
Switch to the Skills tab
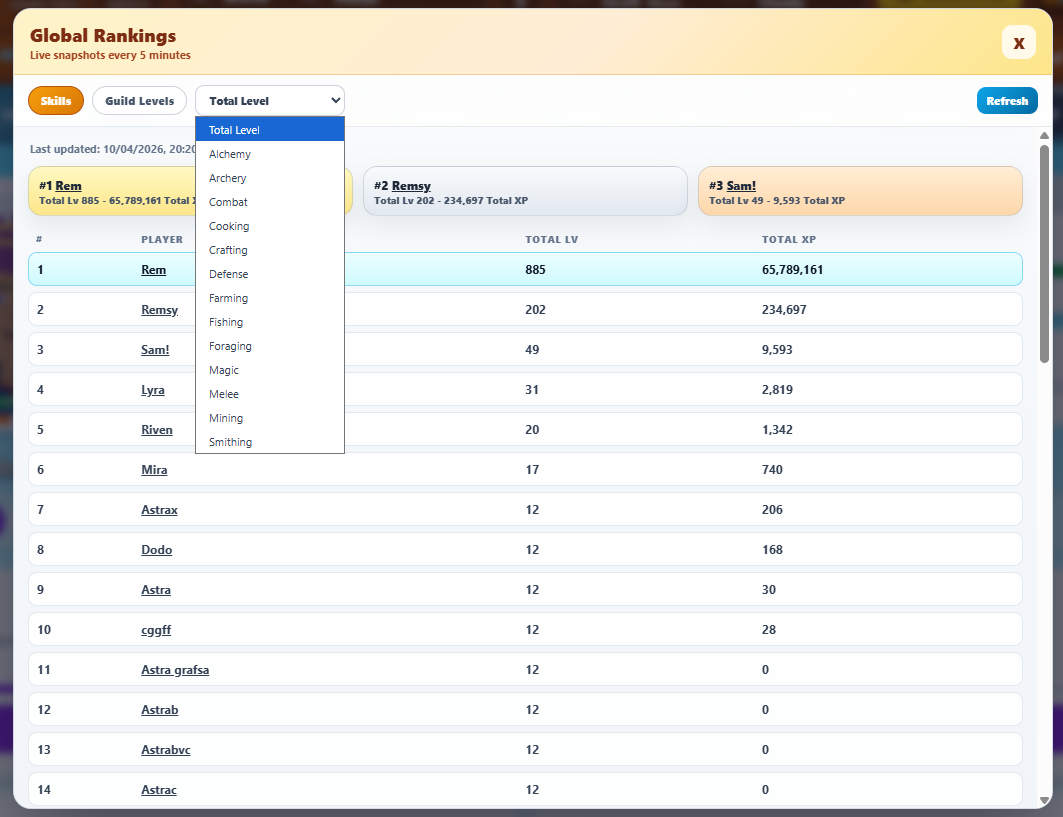pyautogui.click(x=56, y=101)
